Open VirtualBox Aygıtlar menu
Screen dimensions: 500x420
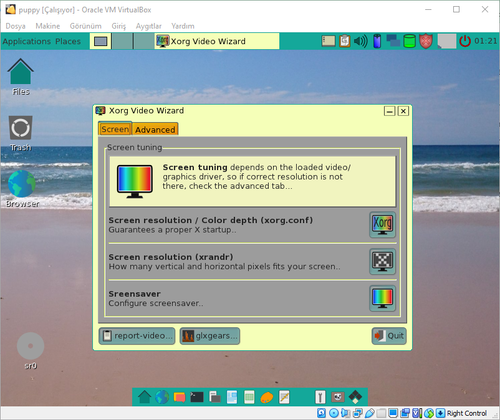pos(148,26)
